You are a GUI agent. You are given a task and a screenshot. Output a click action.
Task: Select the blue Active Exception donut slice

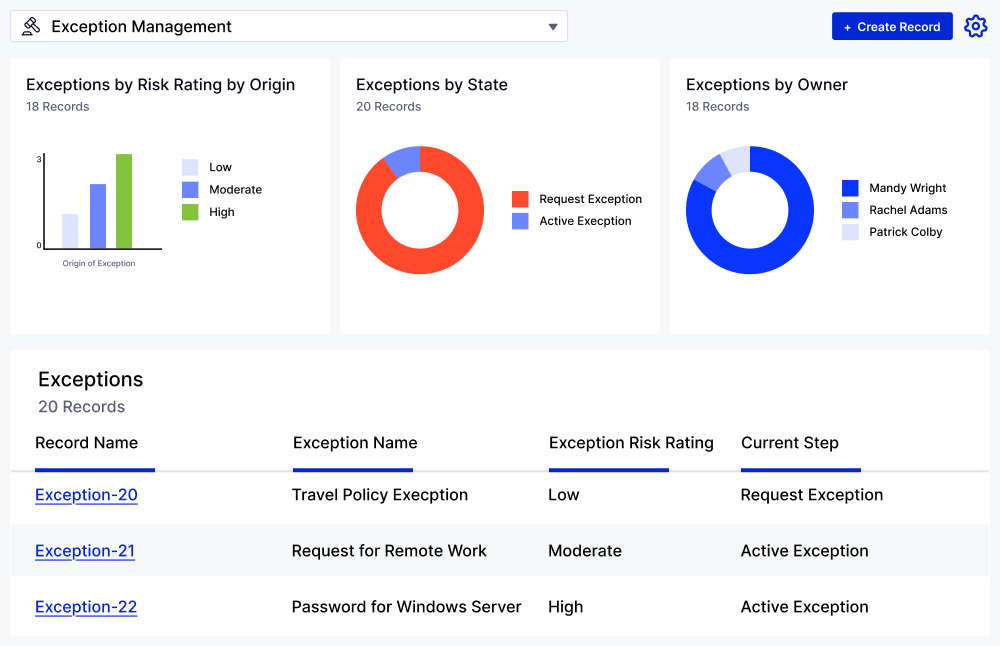coord(400,162)
